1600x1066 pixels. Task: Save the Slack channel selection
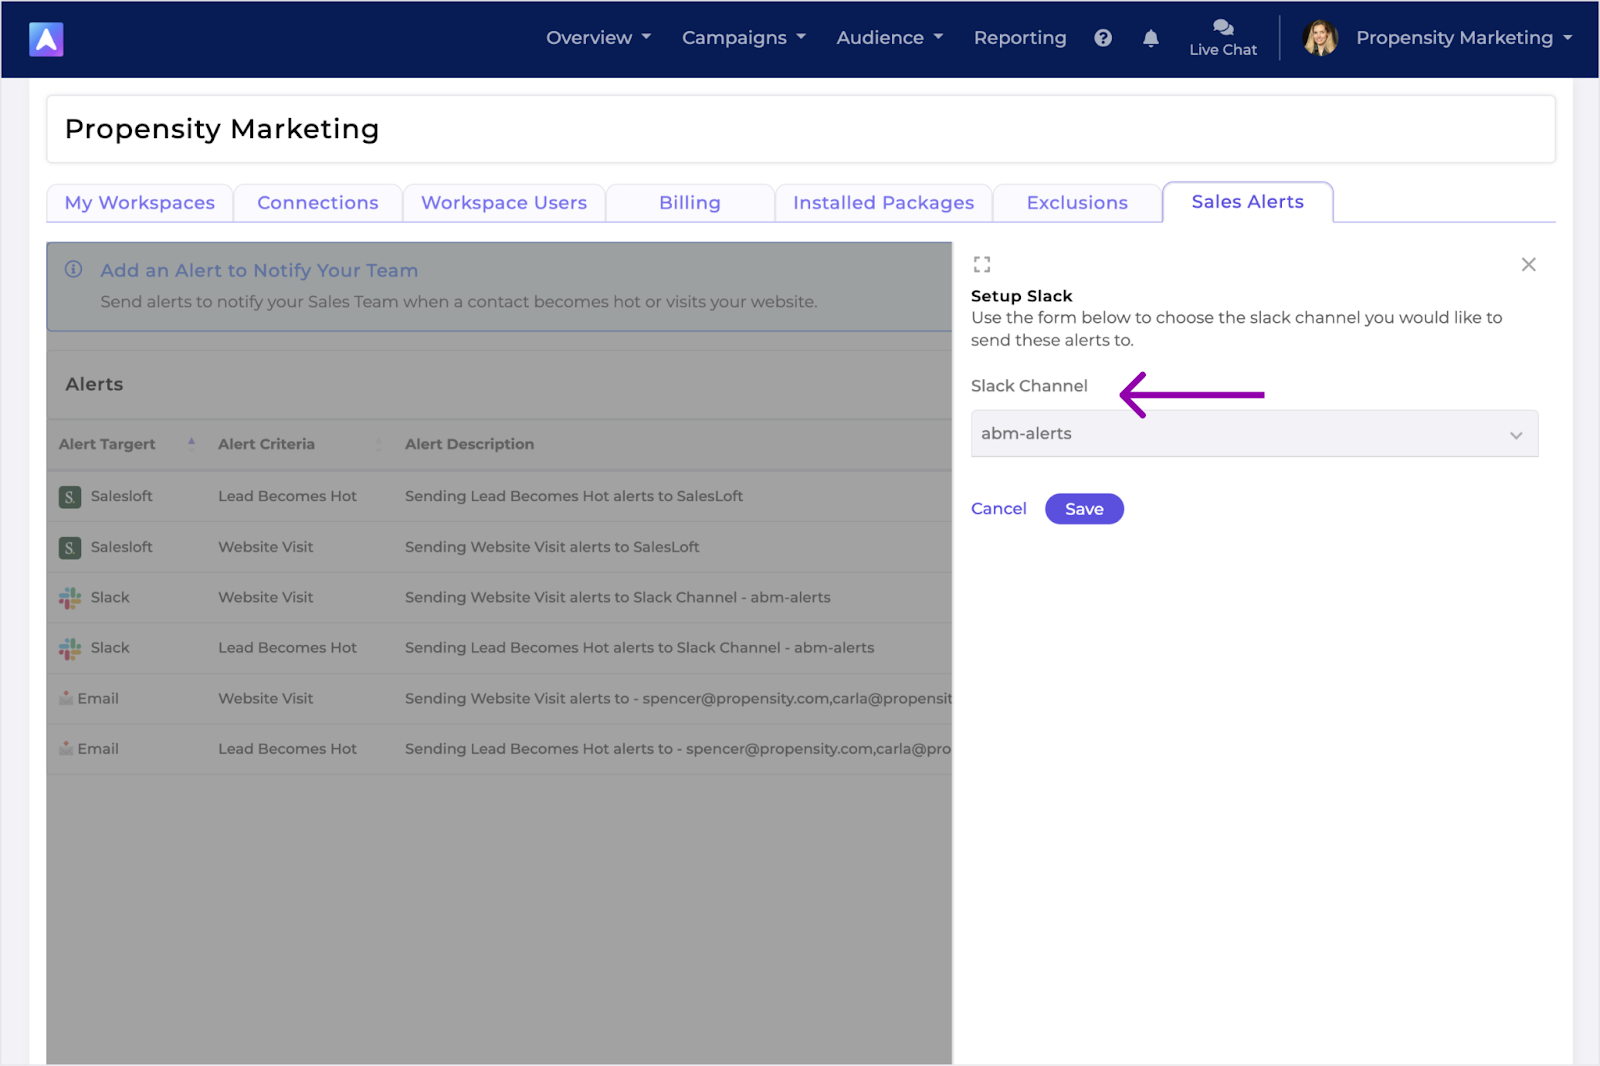[x=1084, y=509]
